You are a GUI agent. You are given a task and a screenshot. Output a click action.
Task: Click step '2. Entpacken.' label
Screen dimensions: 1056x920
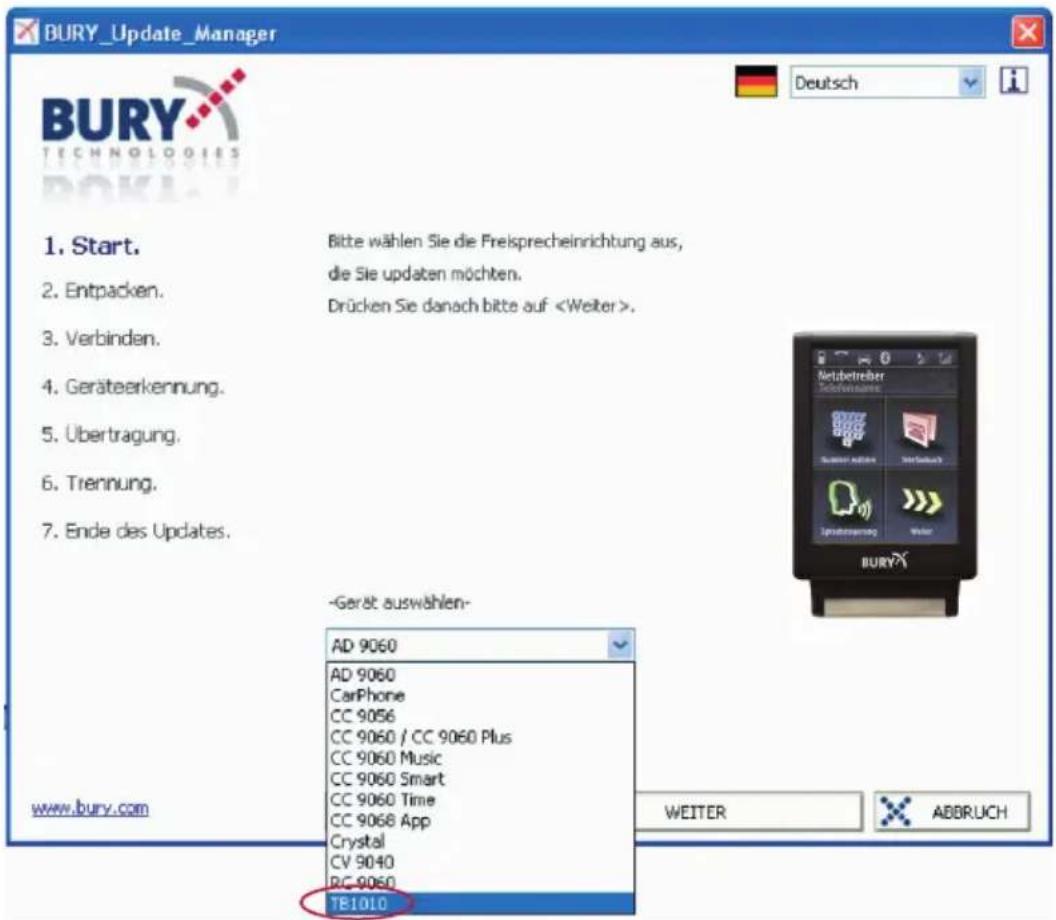click(102, 291)
